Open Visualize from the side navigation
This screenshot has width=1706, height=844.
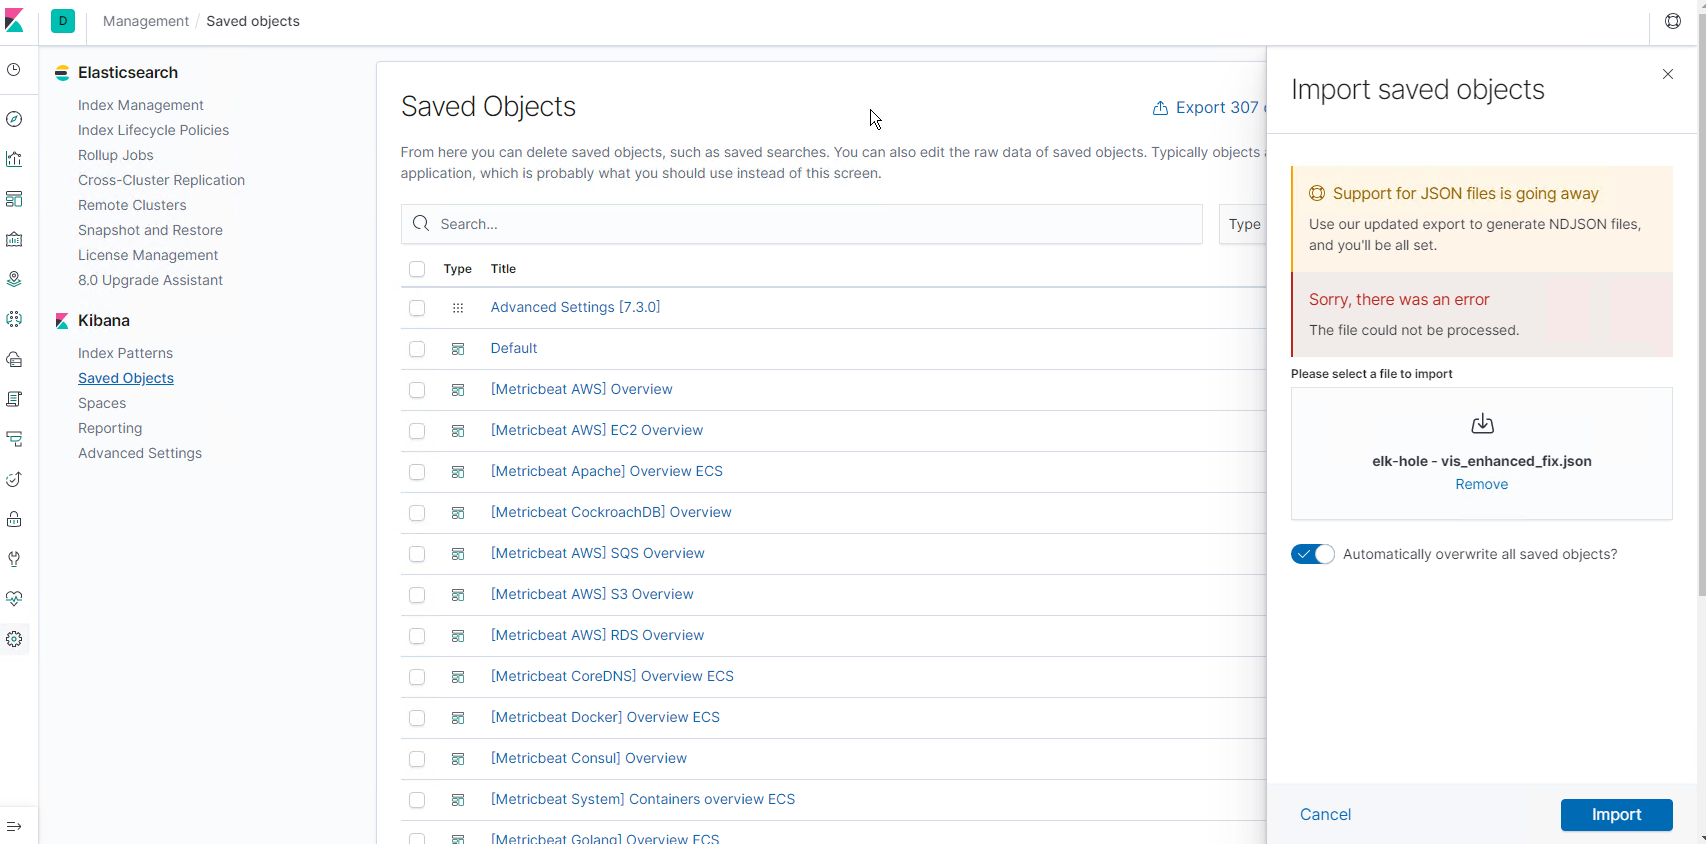click(x=14, y=159)
